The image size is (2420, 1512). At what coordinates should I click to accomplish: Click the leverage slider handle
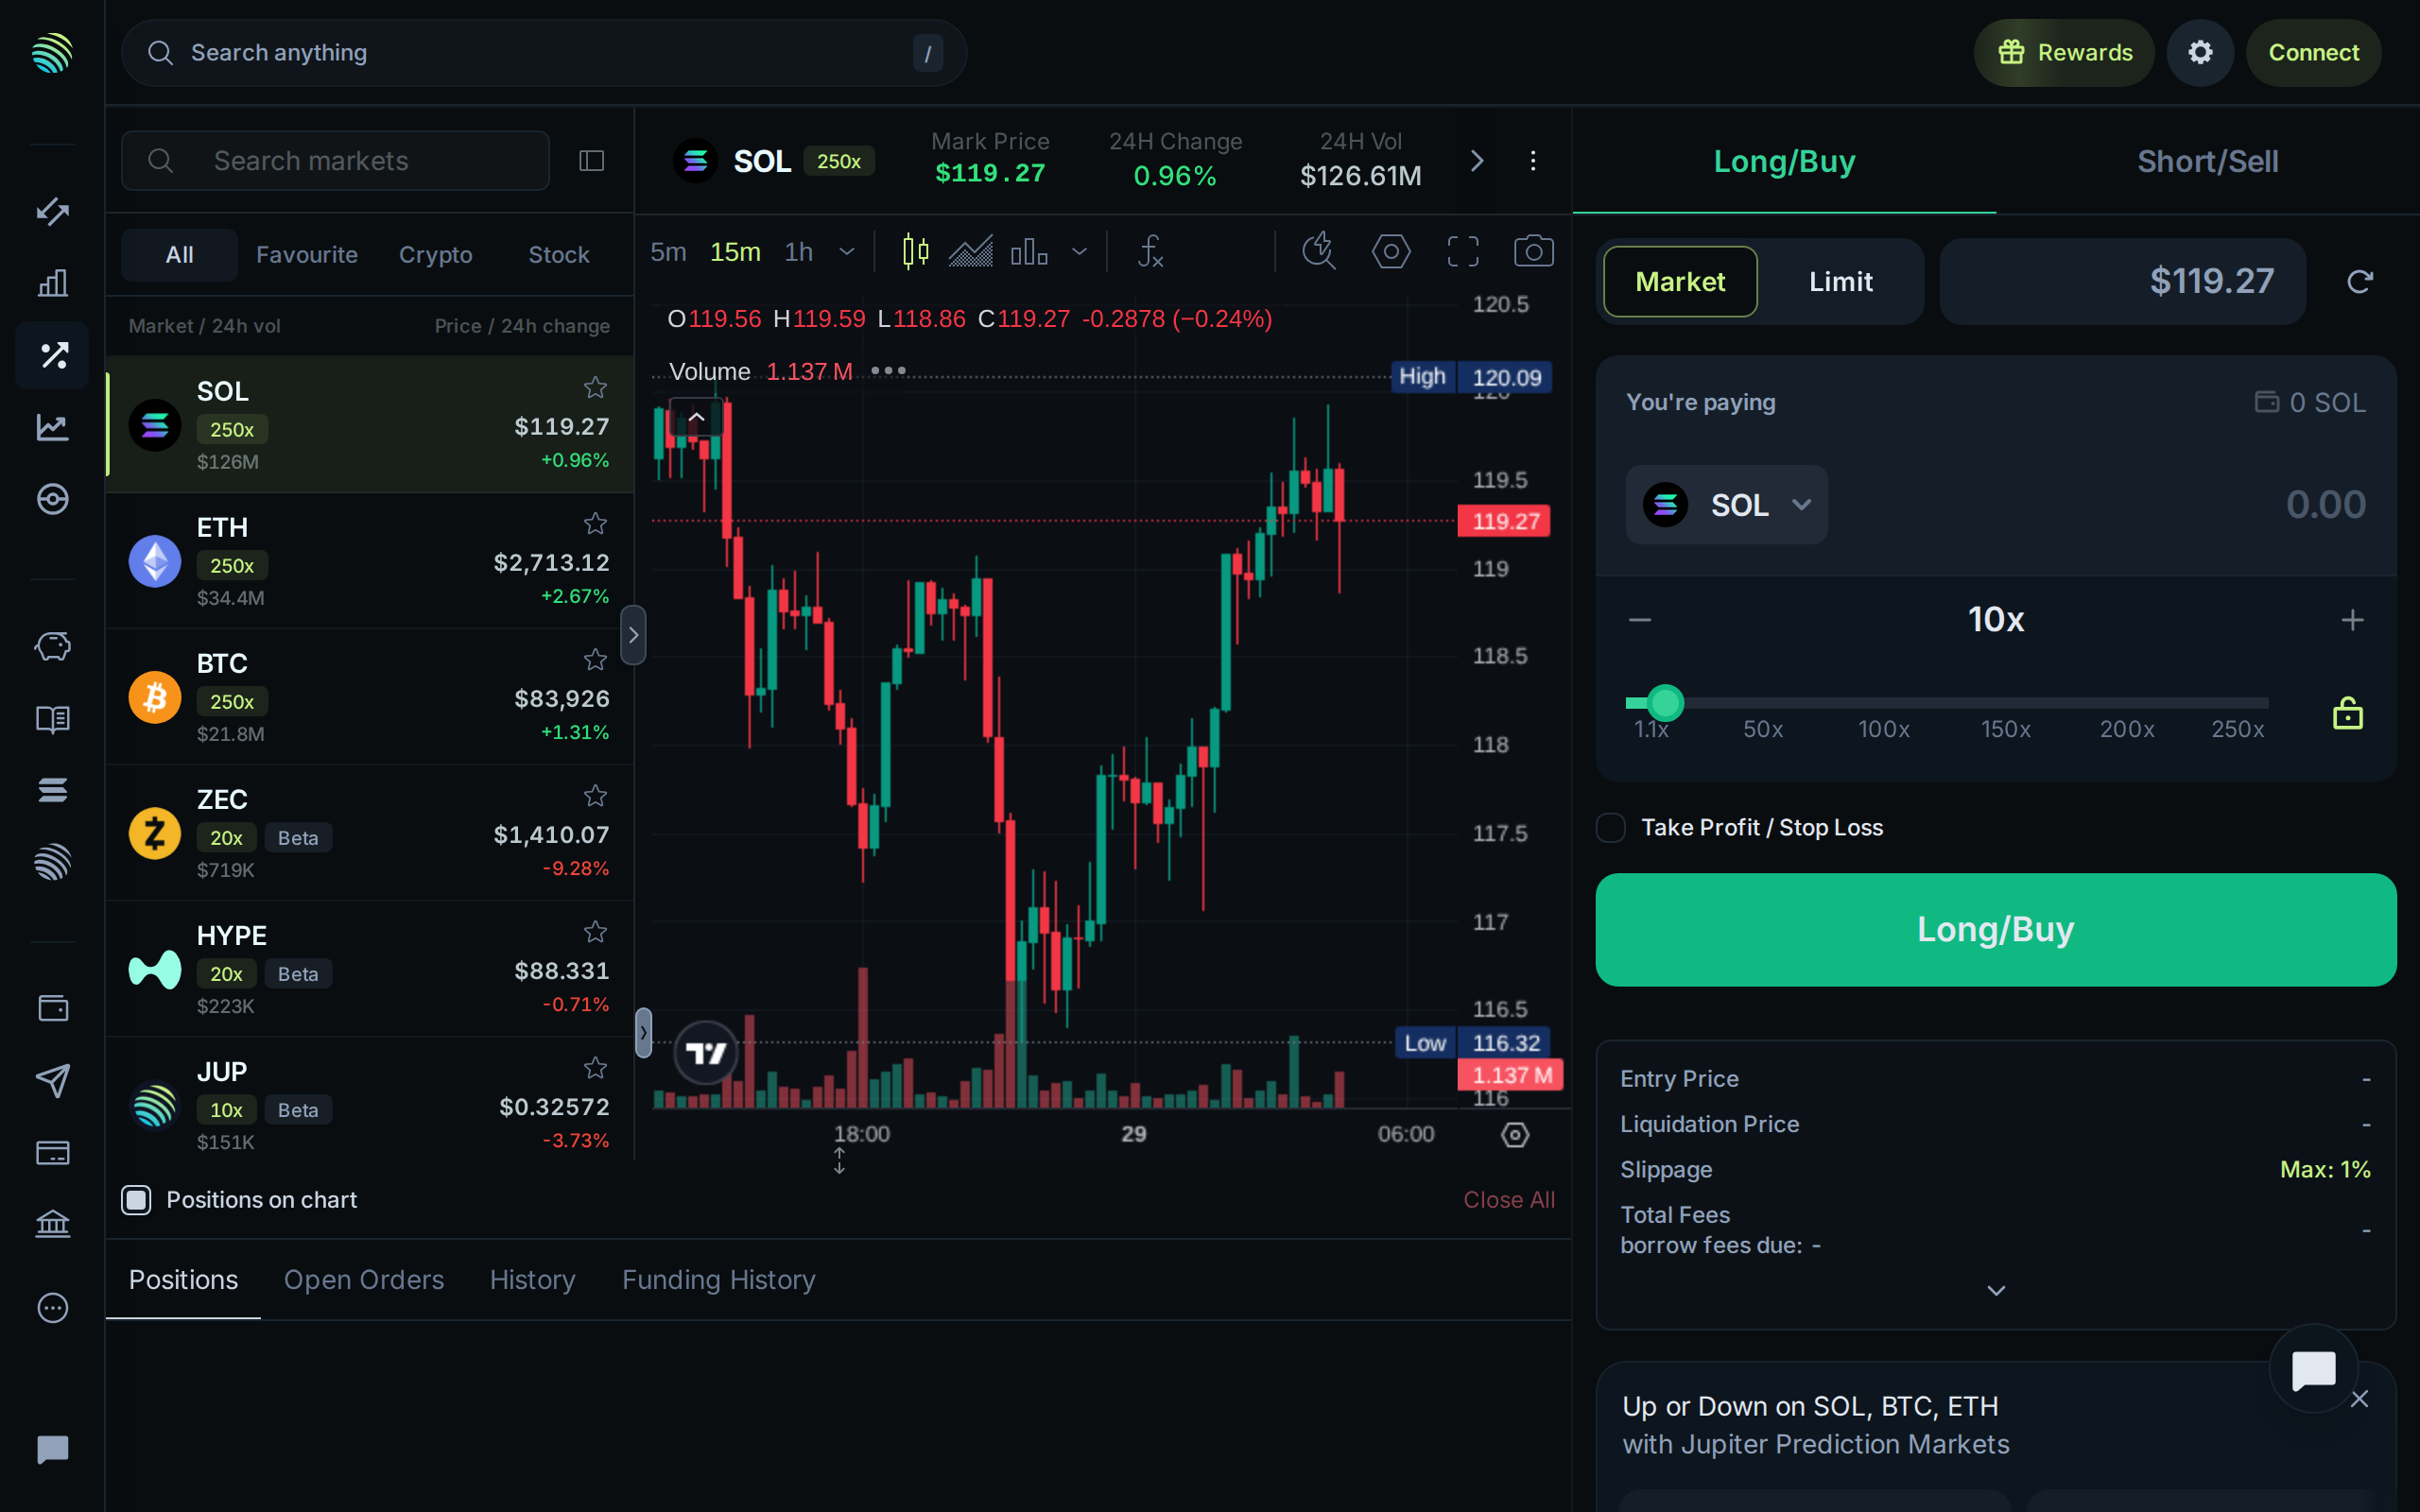1665,703
